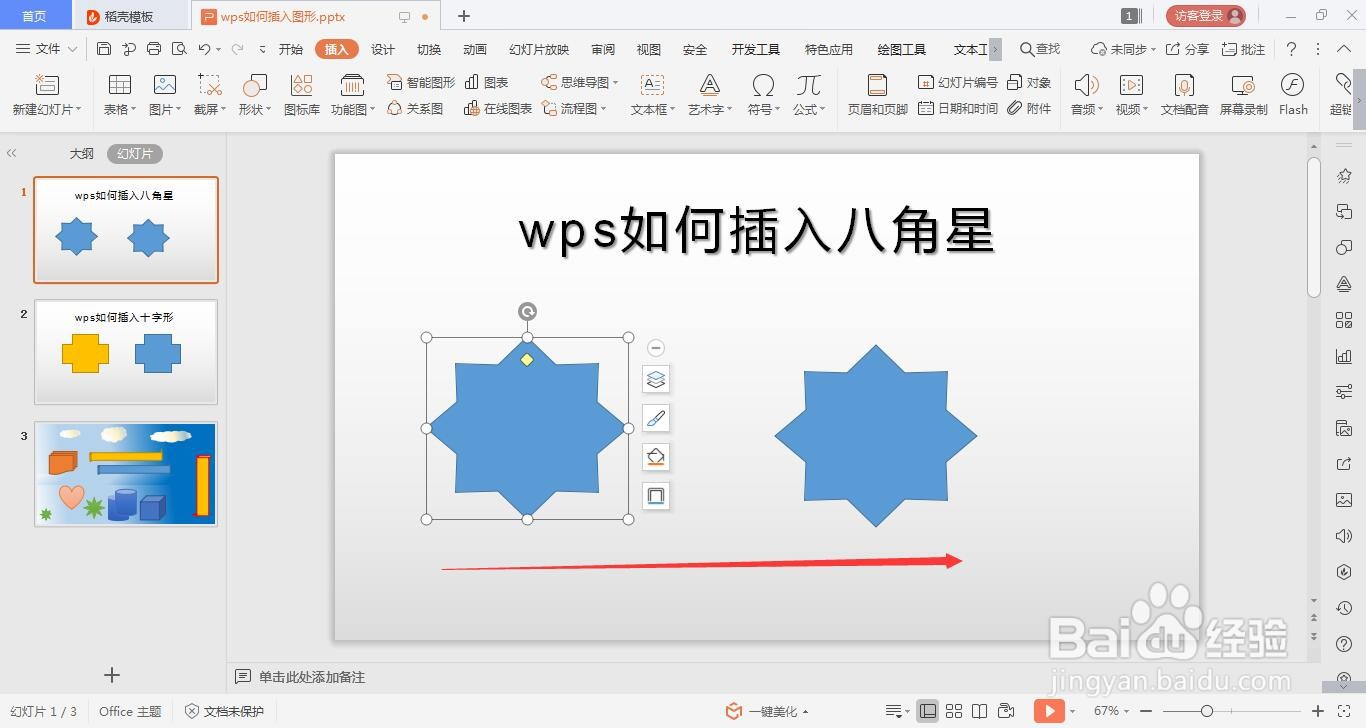The image size is (1366, 728).
Task: Click the 符号 symbol icon
Action: click(763, 85)
